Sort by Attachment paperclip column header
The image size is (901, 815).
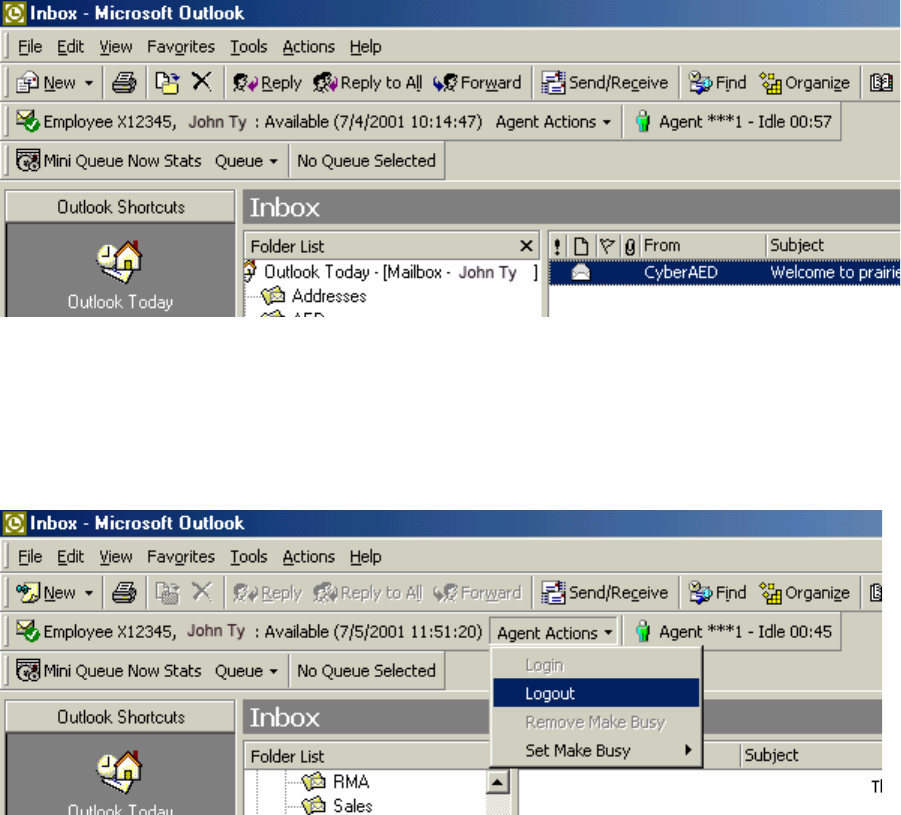coord(630,247)
